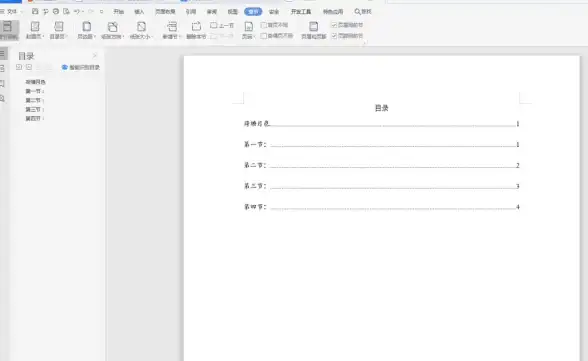Switch to the 页面布局 tab
The image size is (588, 361).
[x=165, y=12]
